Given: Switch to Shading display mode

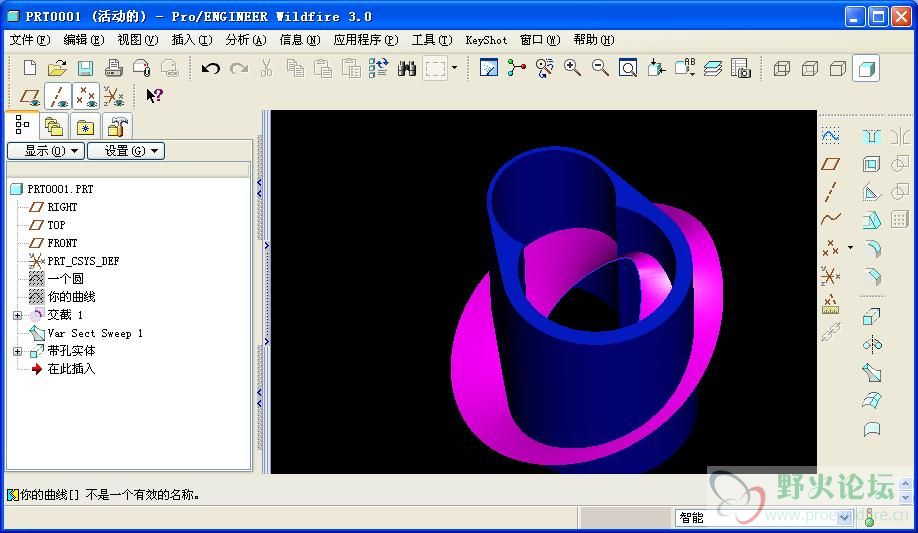Looking at the screenshot, I should pos(866,69).
